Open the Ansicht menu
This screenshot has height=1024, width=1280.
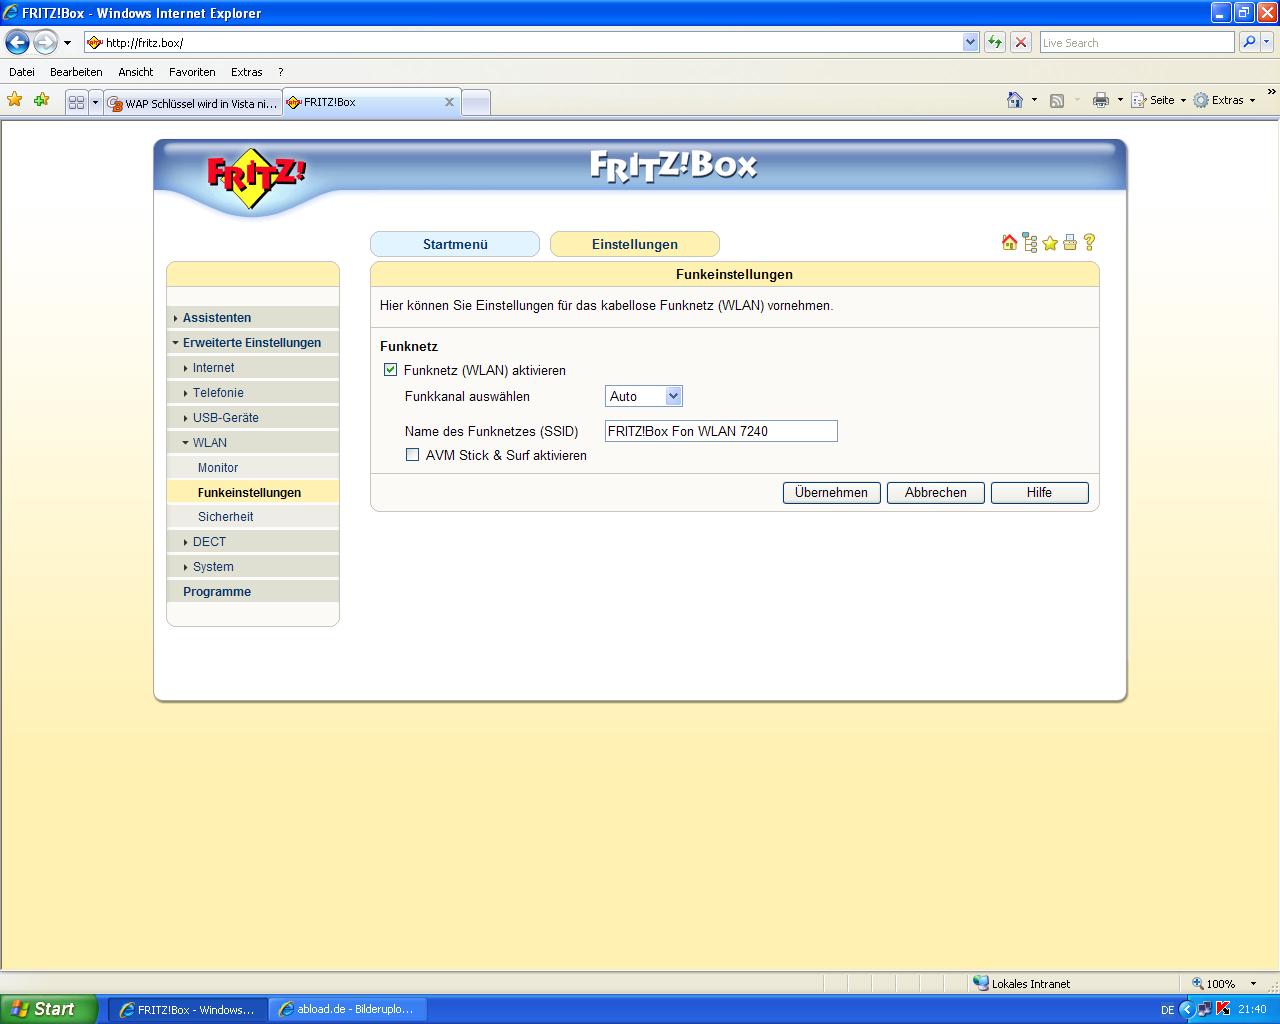(135, 72)
